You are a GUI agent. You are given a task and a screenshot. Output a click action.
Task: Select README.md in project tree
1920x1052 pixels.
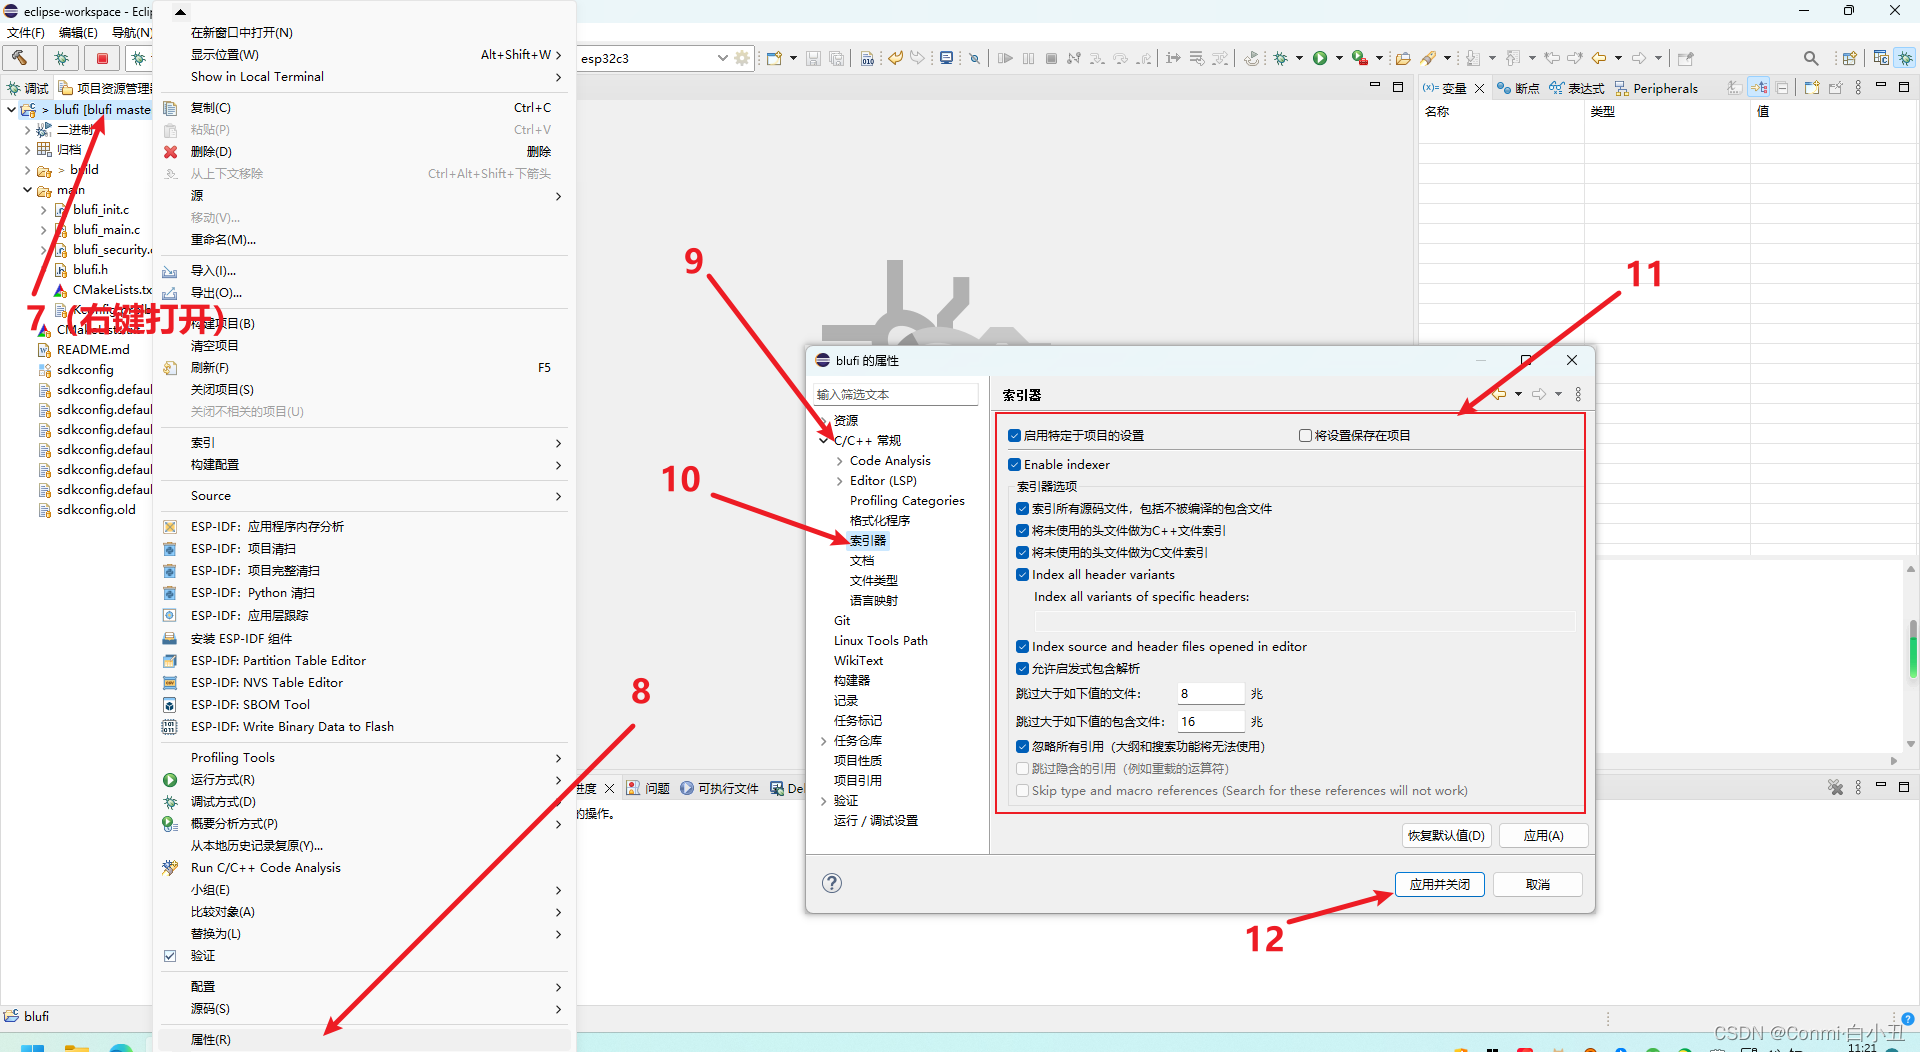point(93,350)
